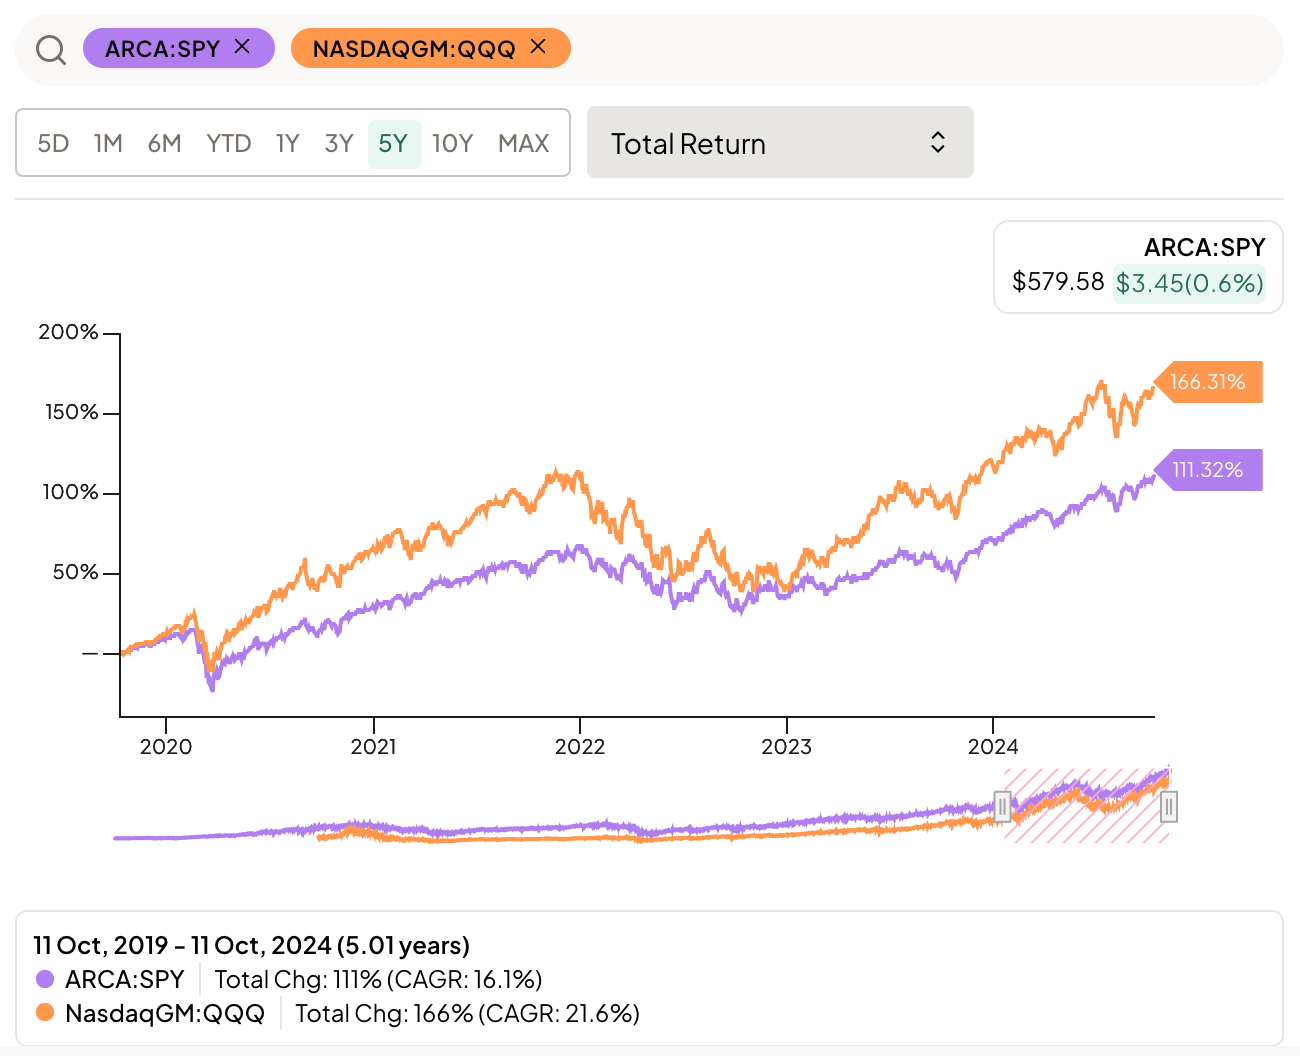Click orange NasdaqGM:QQQ legend dot
The height and width of the screenshot is (1056, 1300).
pos(44,1012)
